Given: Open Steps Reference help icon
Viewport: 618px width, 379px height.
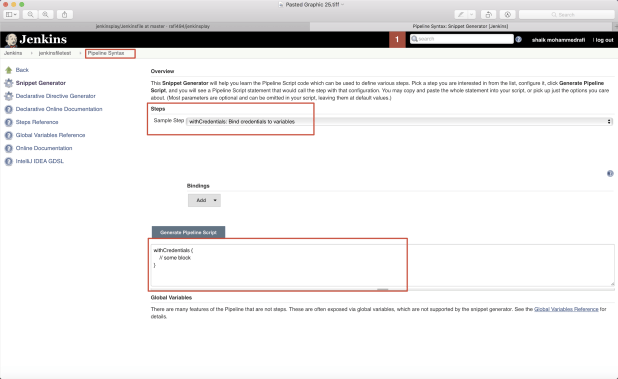Looking at the screenshot, I should click(8, 122).
